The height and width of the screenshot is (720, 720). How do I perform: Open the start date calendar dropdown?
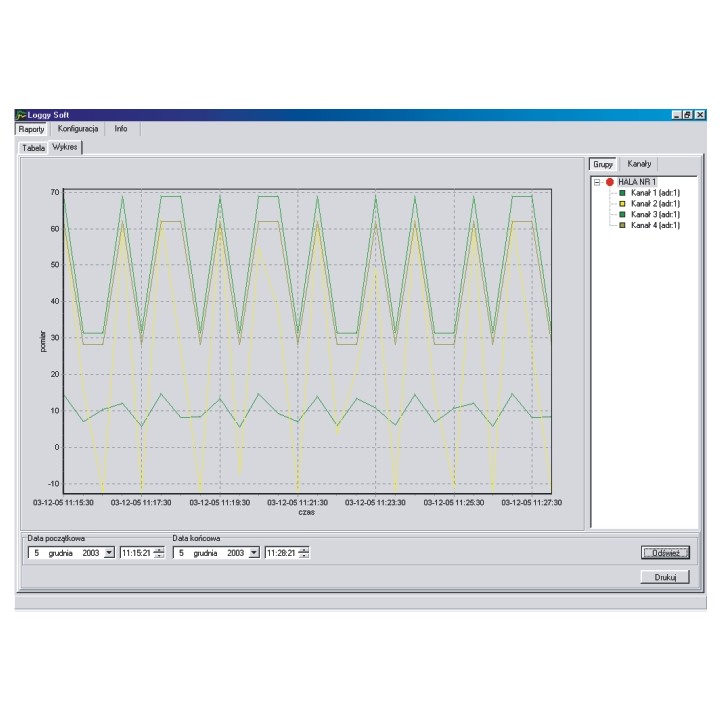click(x=109, y=553)
